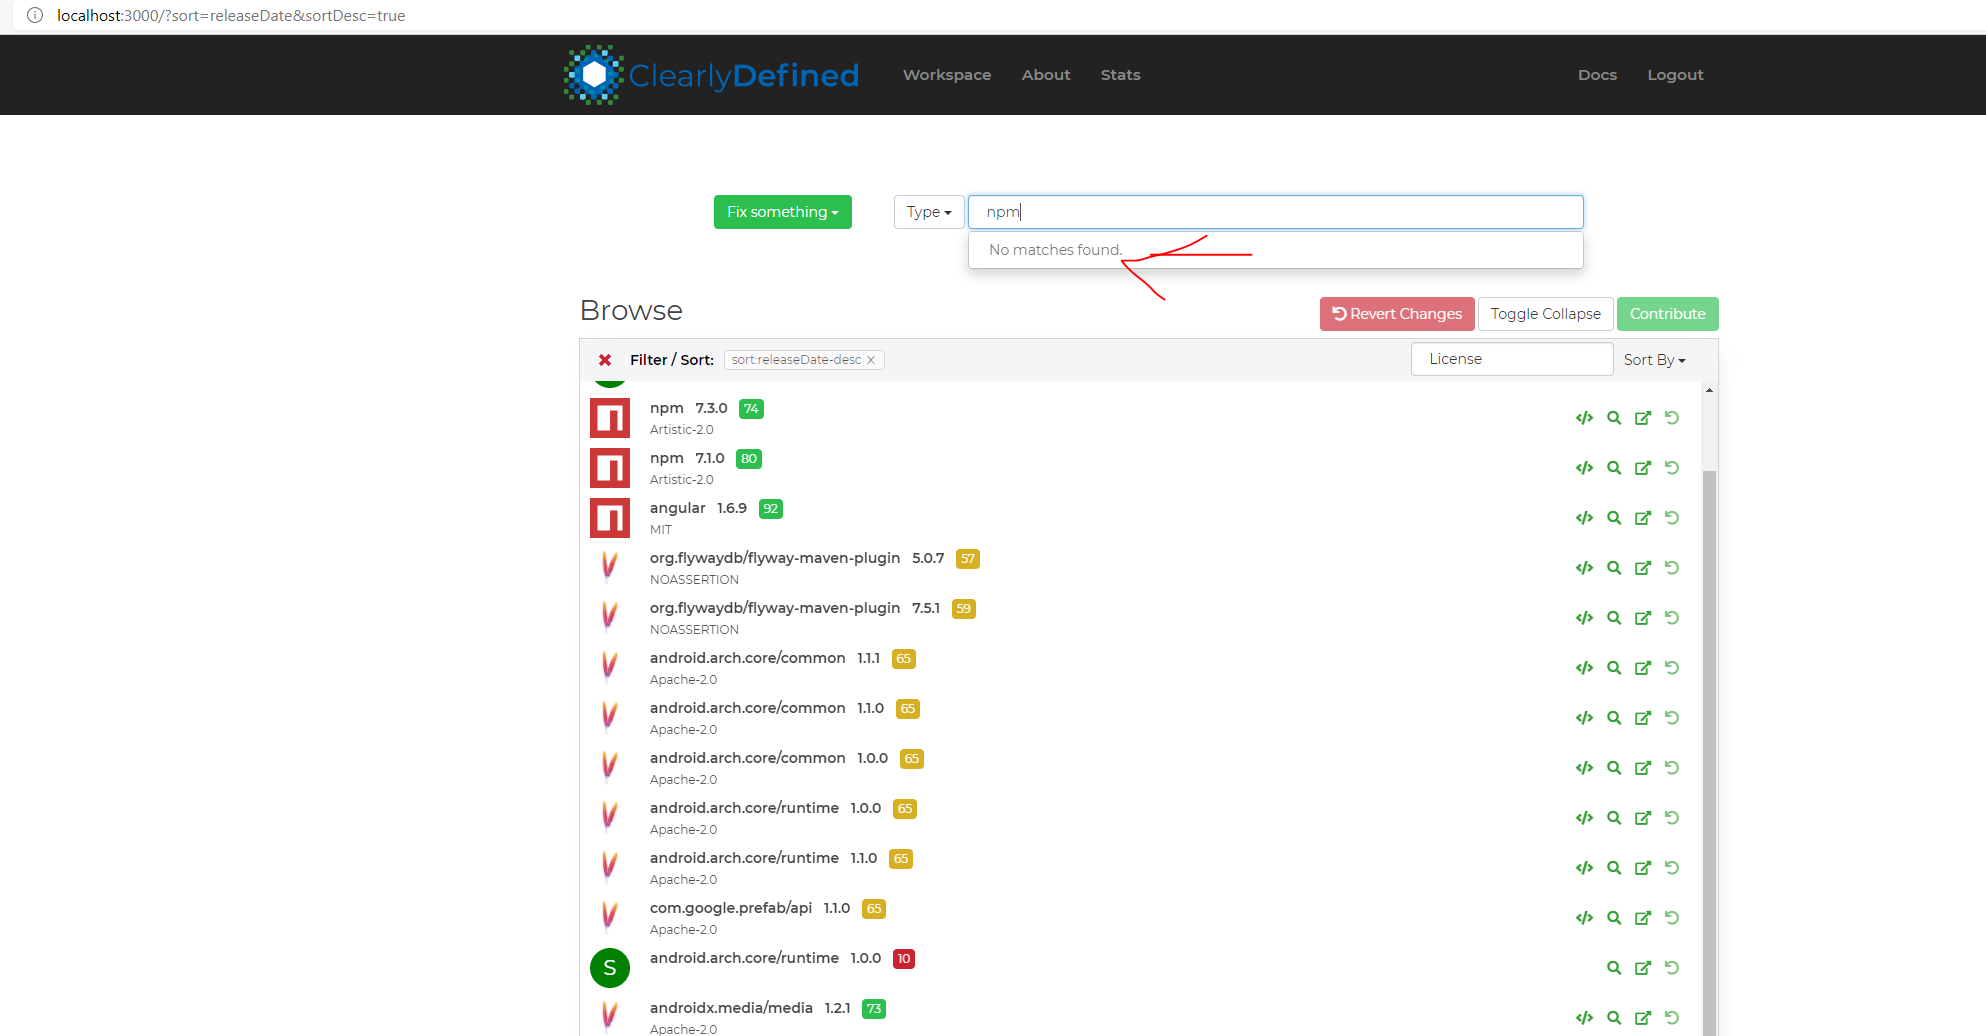Click MIT license under angular
The image size is (1986, 1036).
[661, 530]
